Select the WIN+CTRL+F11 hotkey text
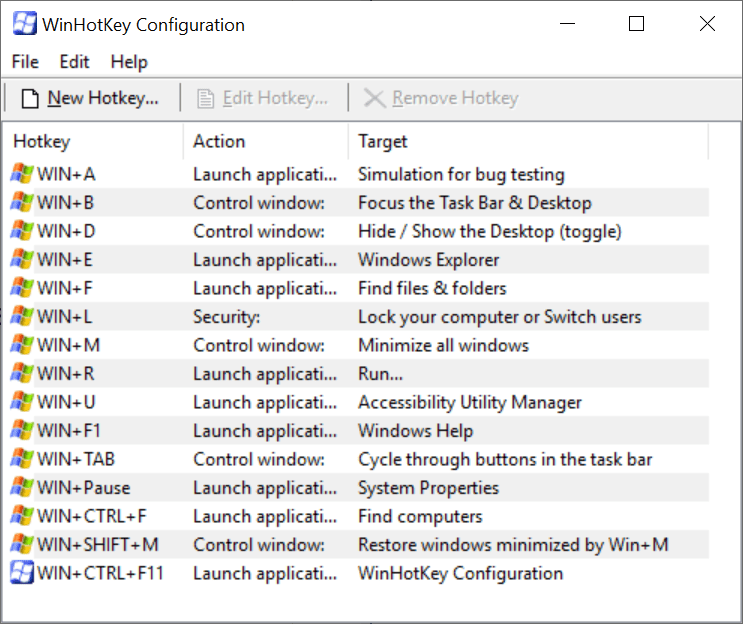Image resolution: width=743 pixels, height=624 pixels. coord(100,573)
